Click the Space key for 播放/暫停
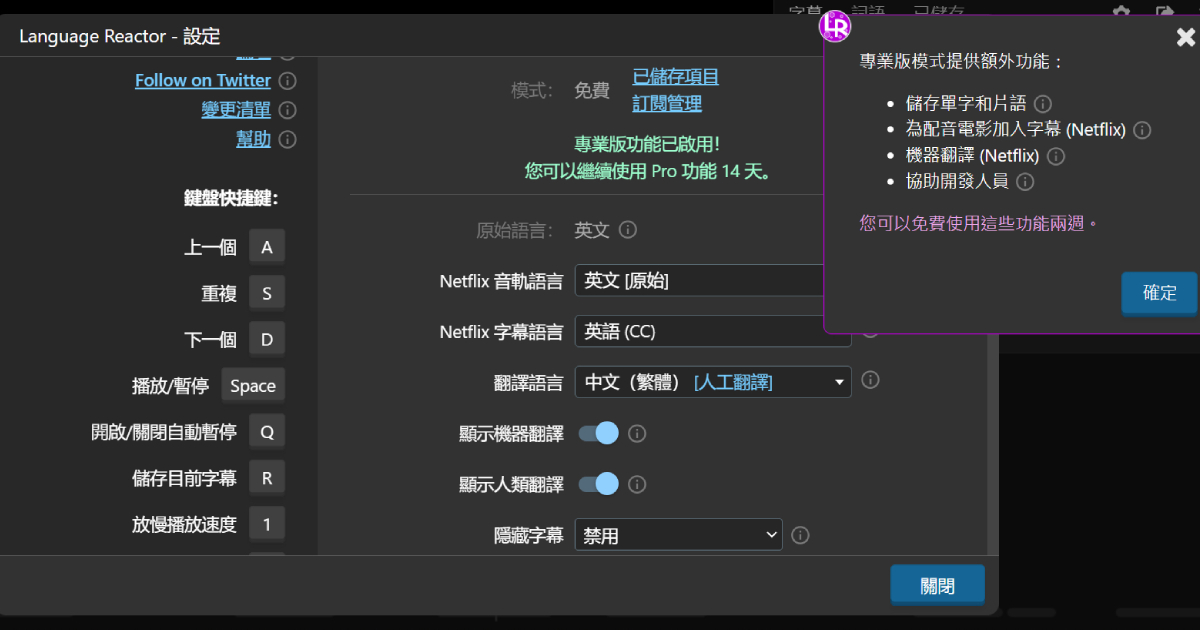This screenshot has height=630, width=1200. tap(253, 386)
